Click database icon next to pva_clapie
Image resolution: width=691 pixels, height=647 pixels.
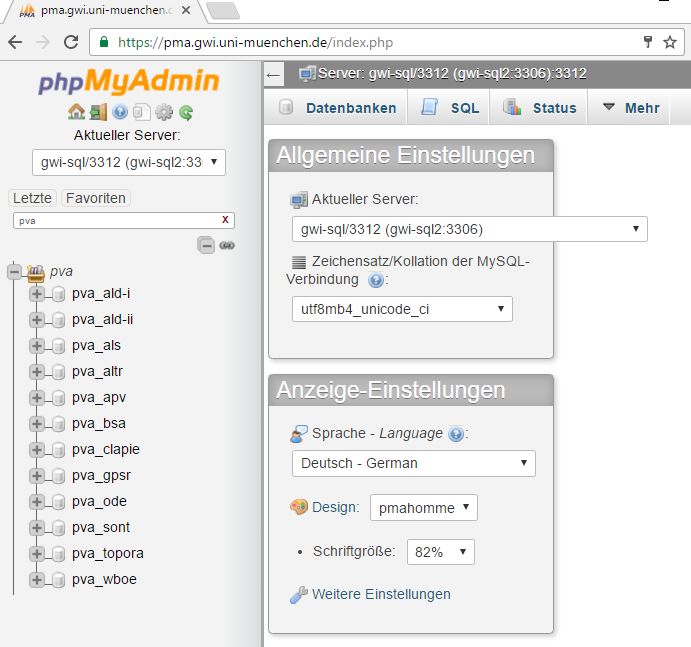pyautogui.click(x=58, y=450)
